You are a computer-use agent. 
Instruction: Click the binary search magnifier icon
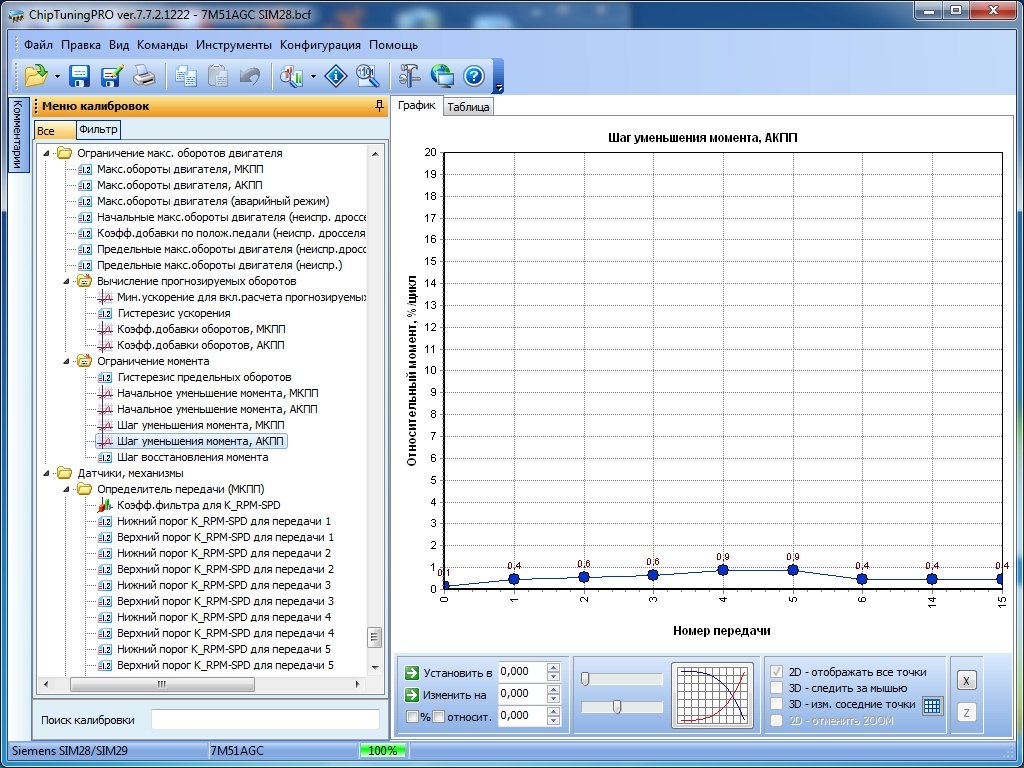(367, 76)
